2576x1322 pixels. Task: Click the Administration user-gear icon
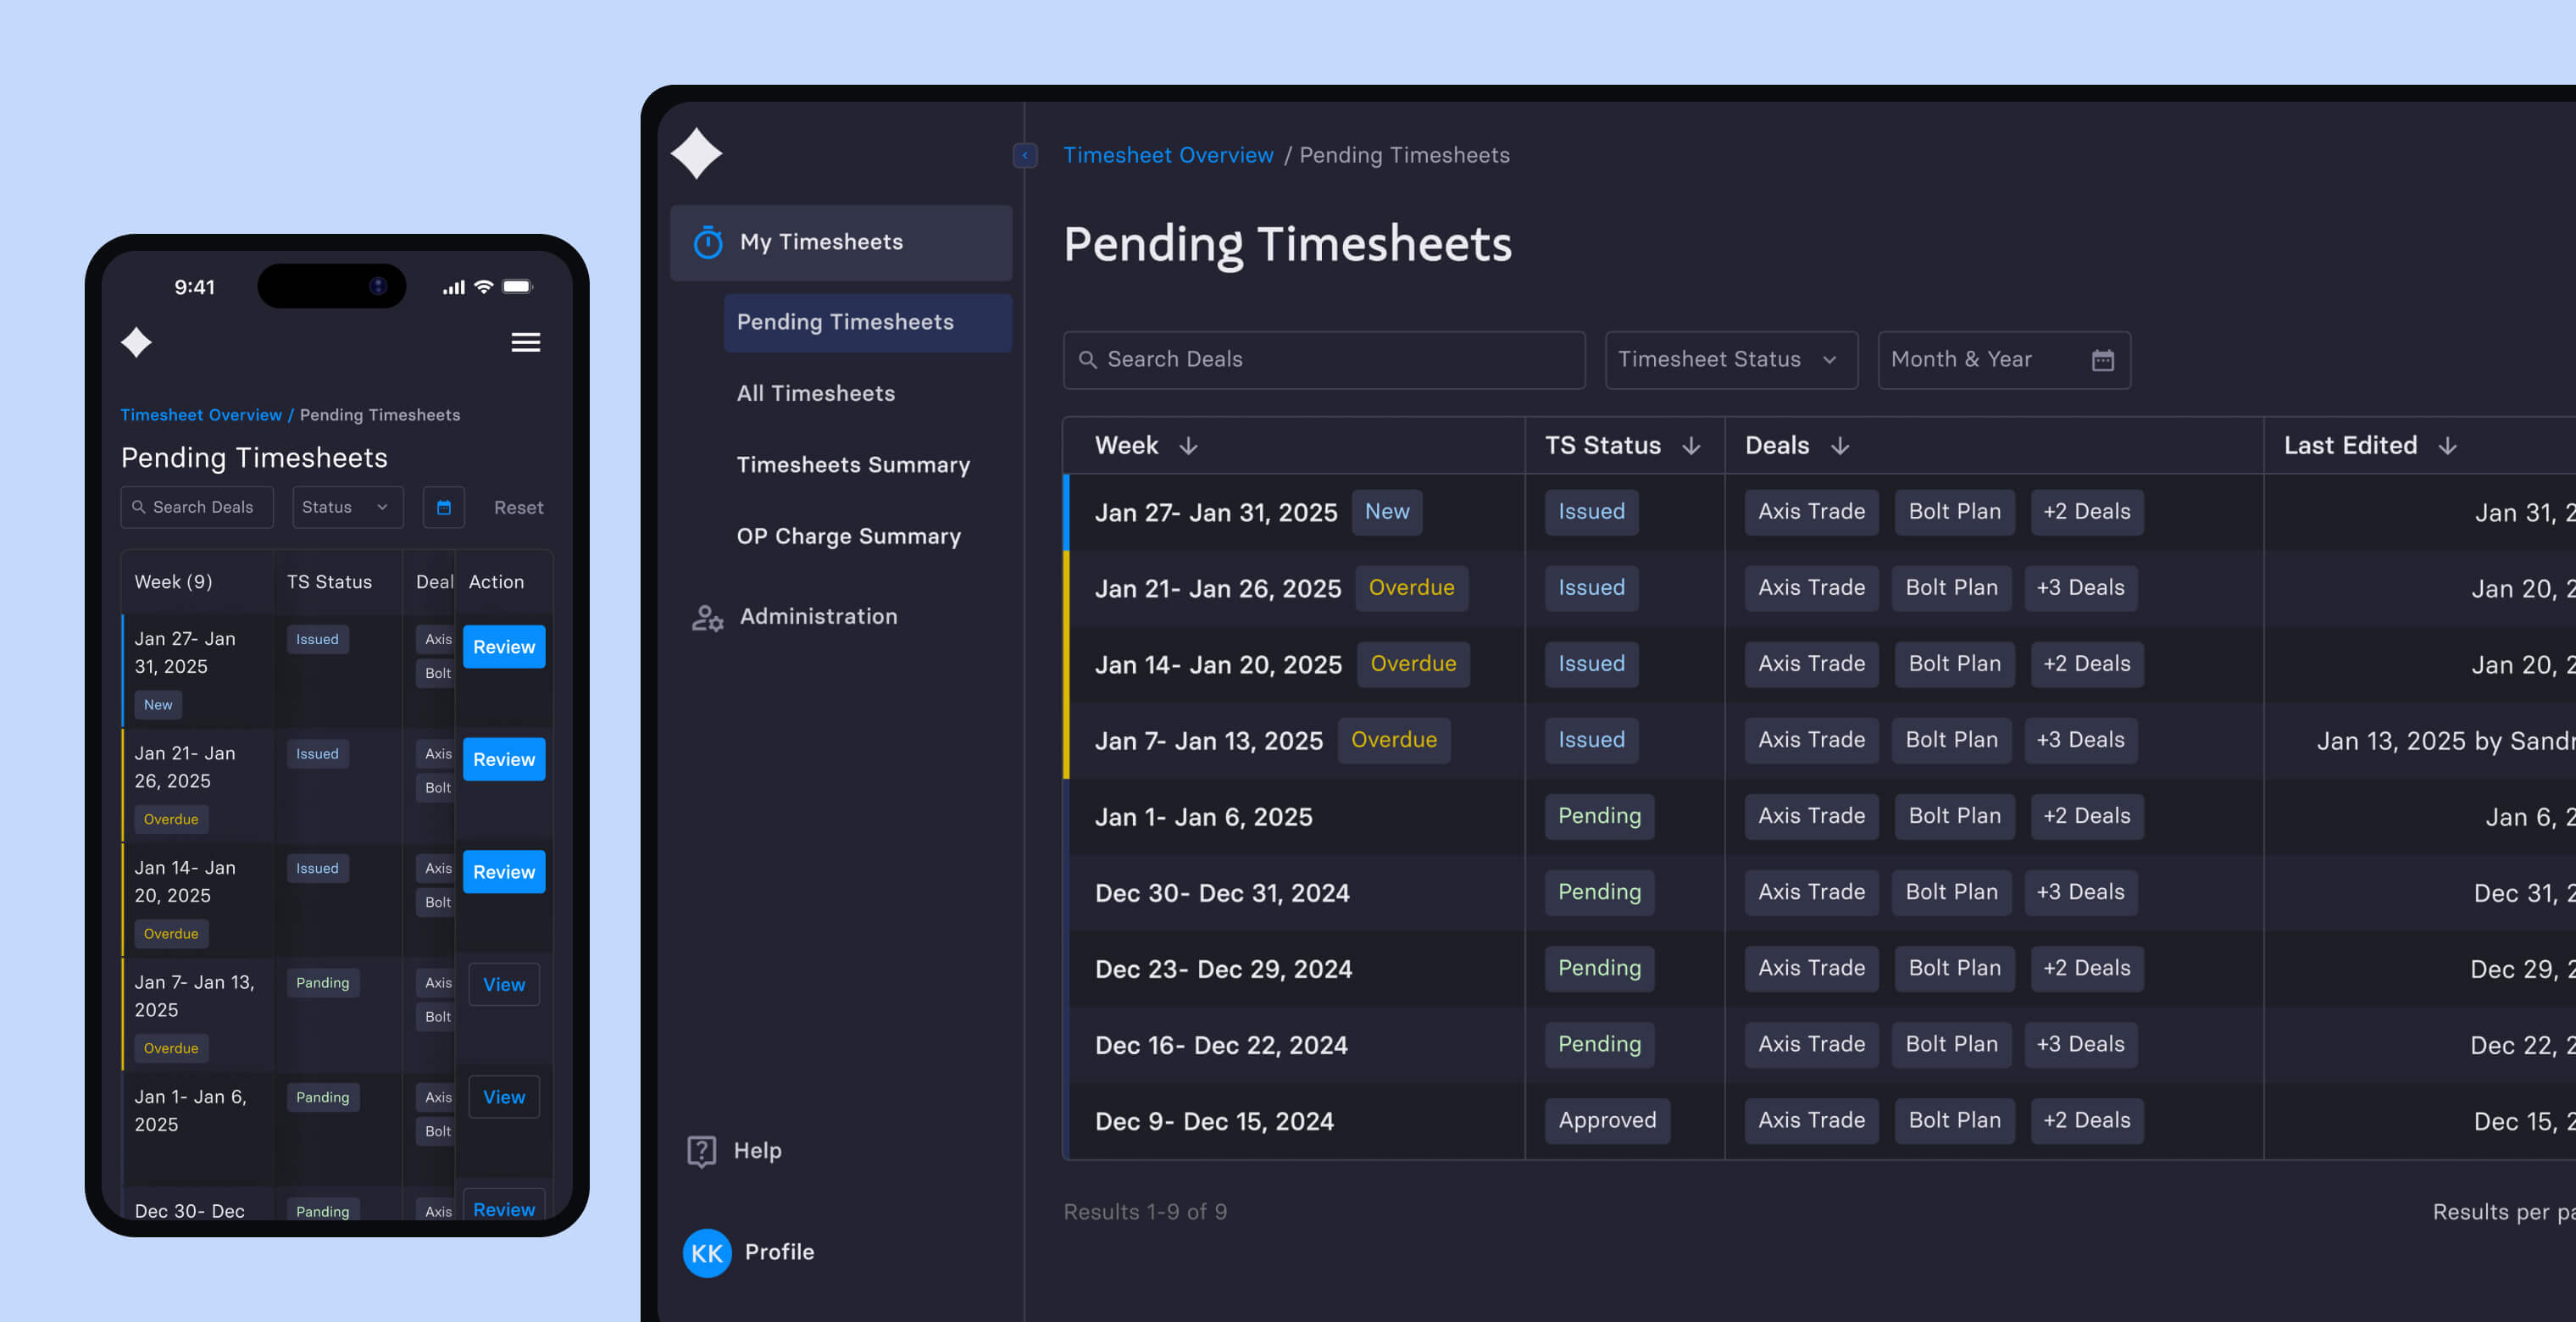707,618
